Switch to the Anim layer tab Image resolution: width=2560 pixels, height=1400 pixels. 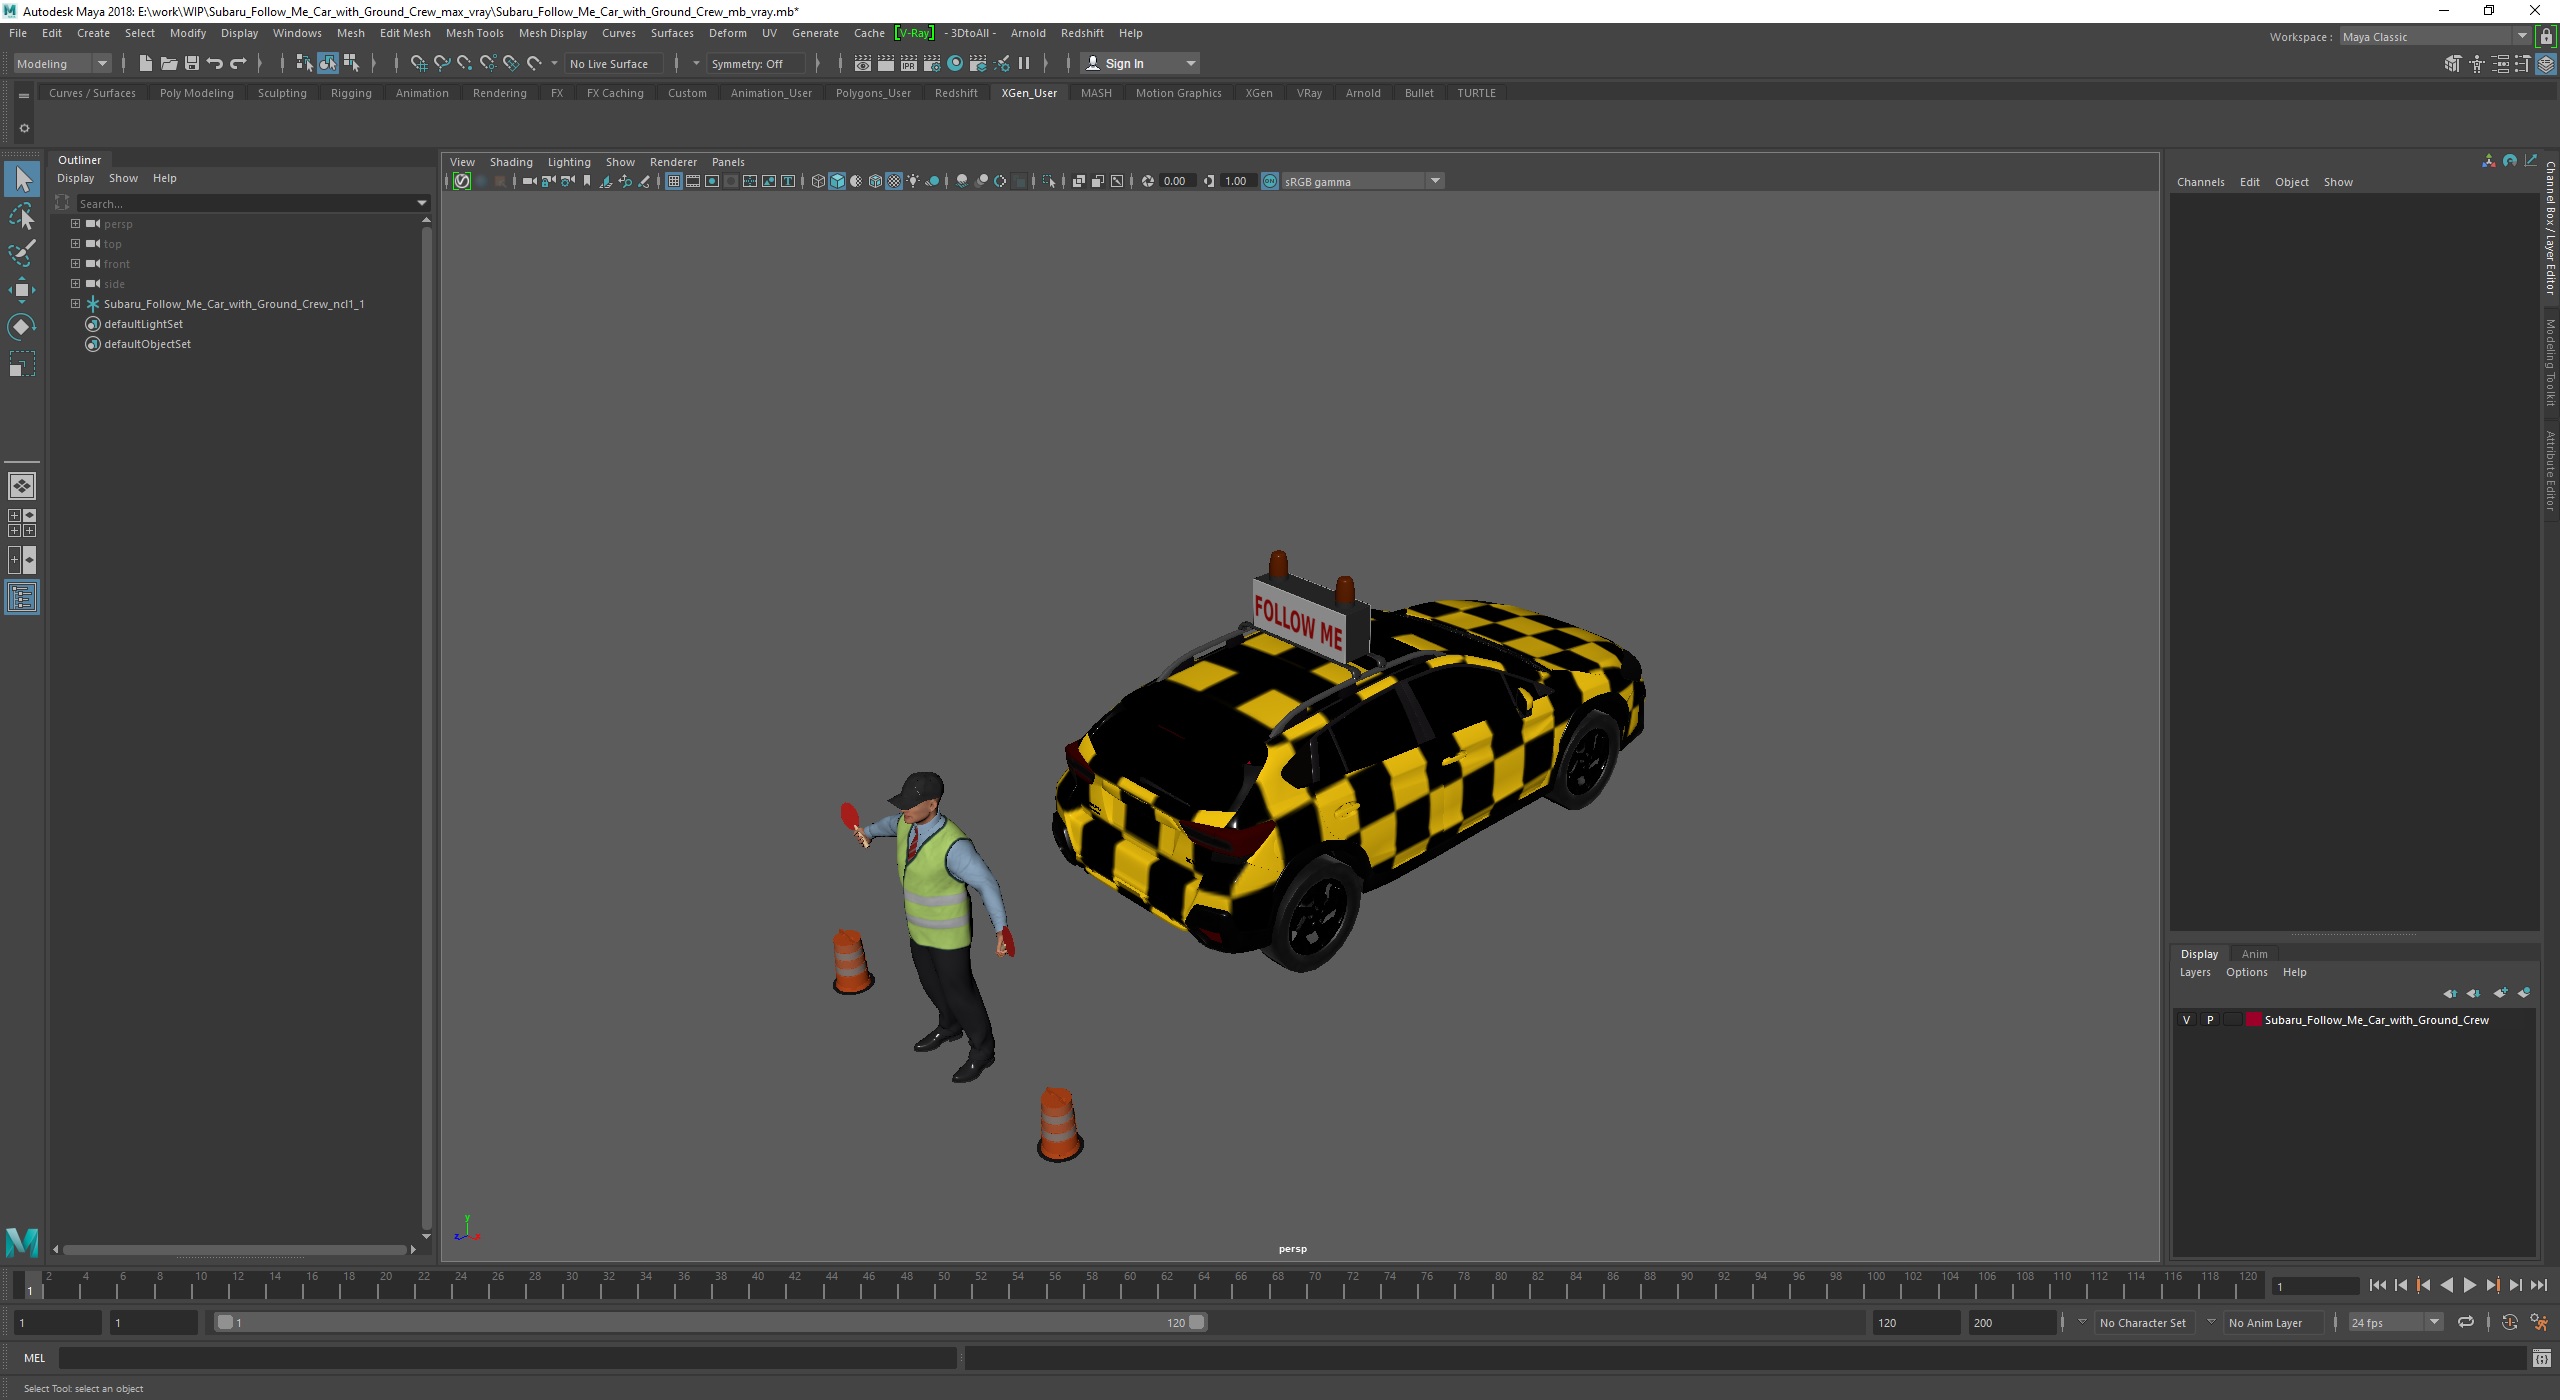[x=2254, y=954]
